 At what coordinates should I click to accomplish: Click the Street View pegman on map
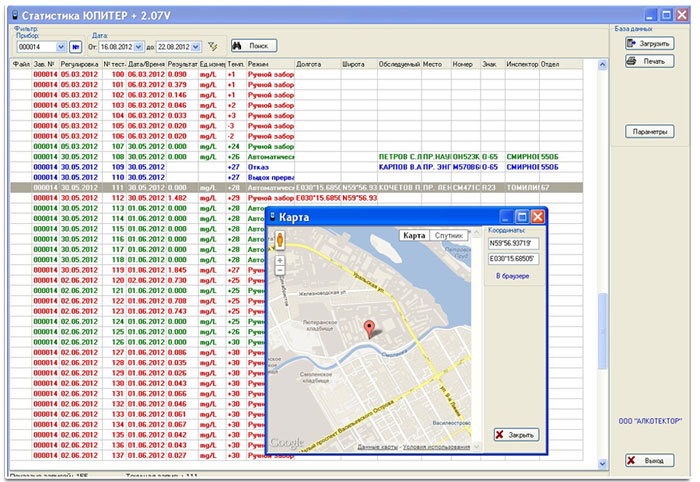(280, 241)
